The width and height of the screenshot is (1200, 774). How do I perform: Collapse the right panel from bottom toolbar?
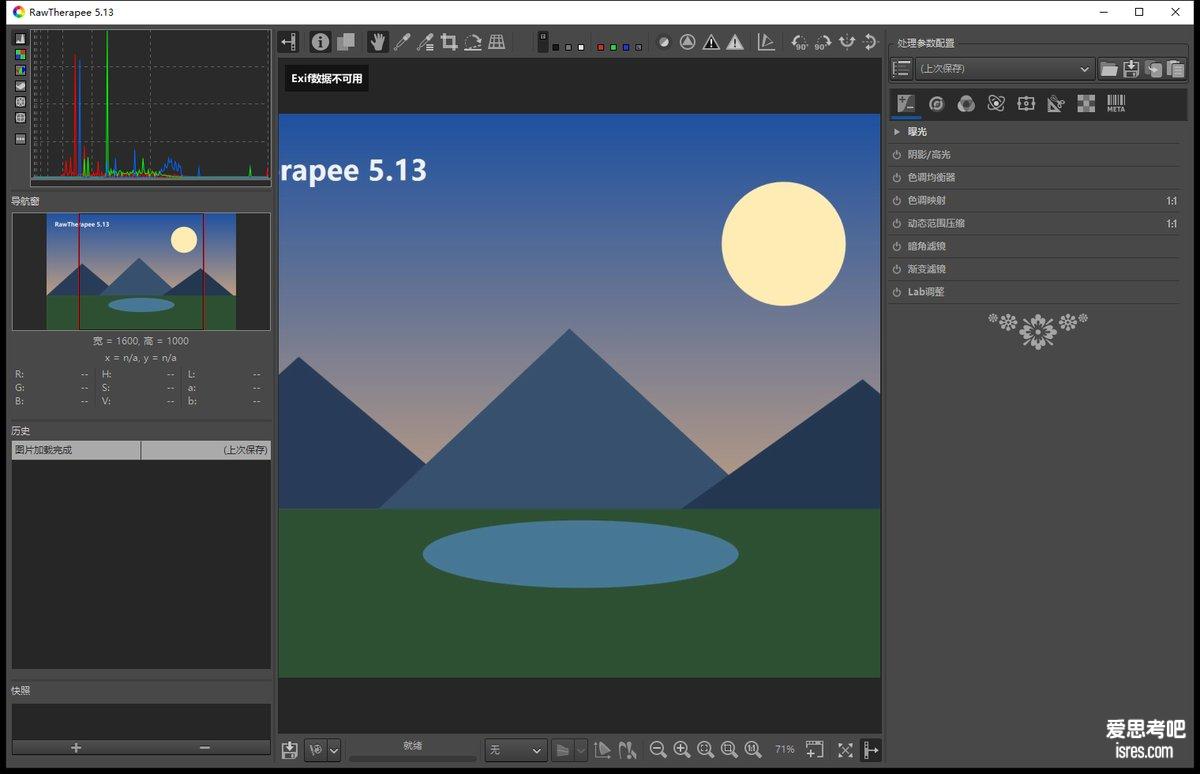(871, 750)
